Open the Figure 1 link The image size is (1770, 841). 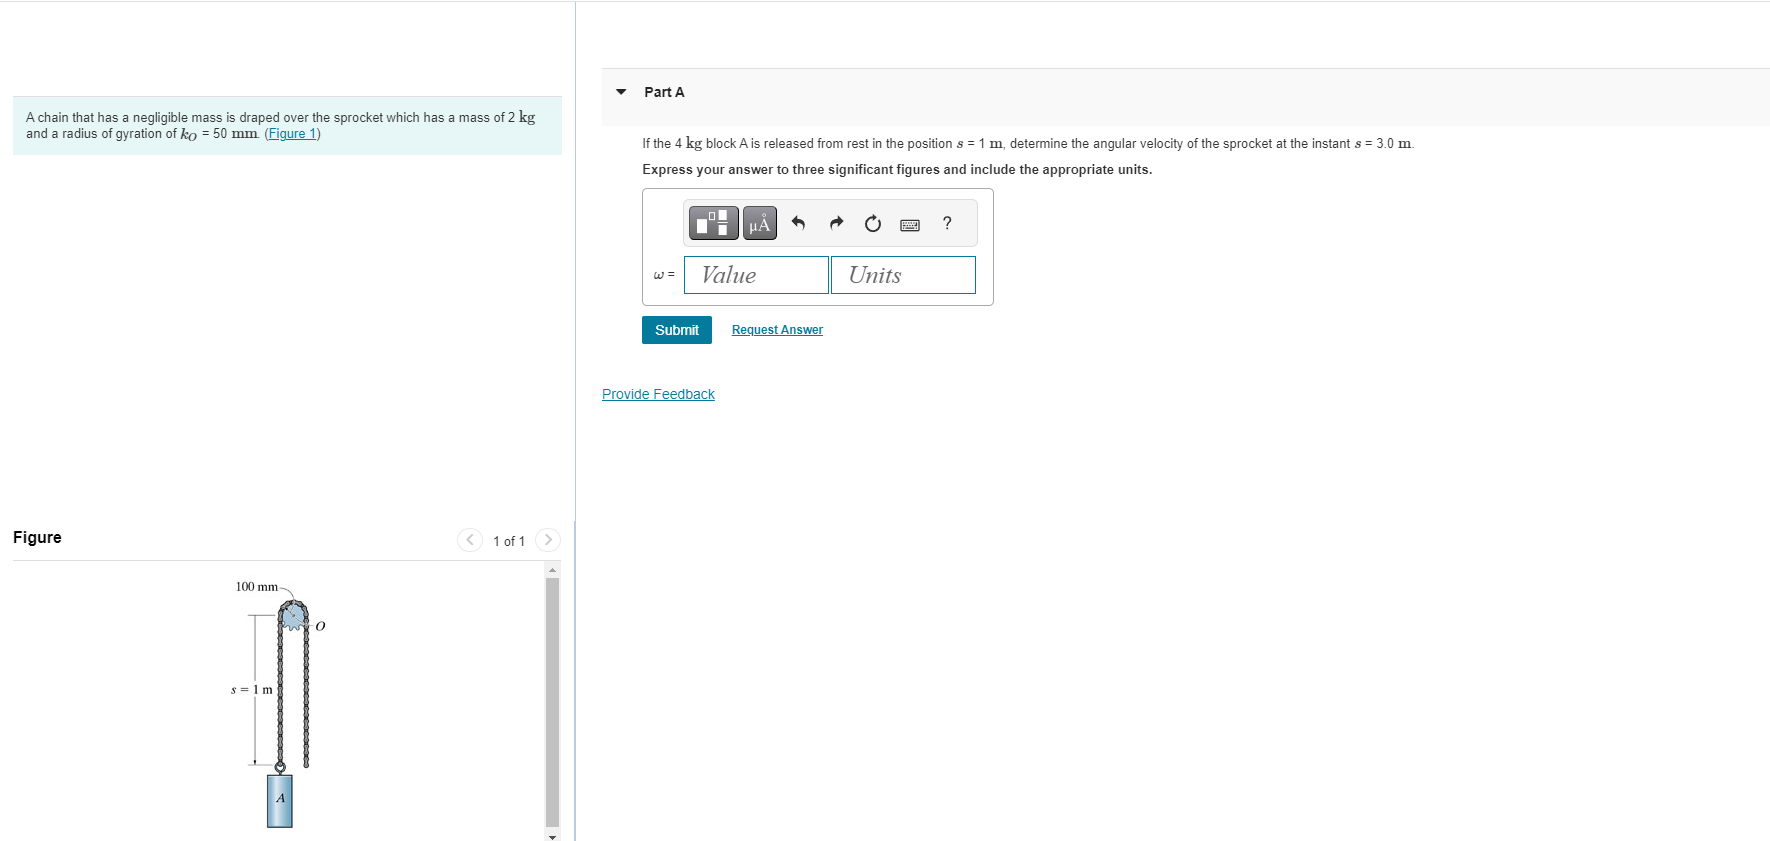[x=293, y=134]
